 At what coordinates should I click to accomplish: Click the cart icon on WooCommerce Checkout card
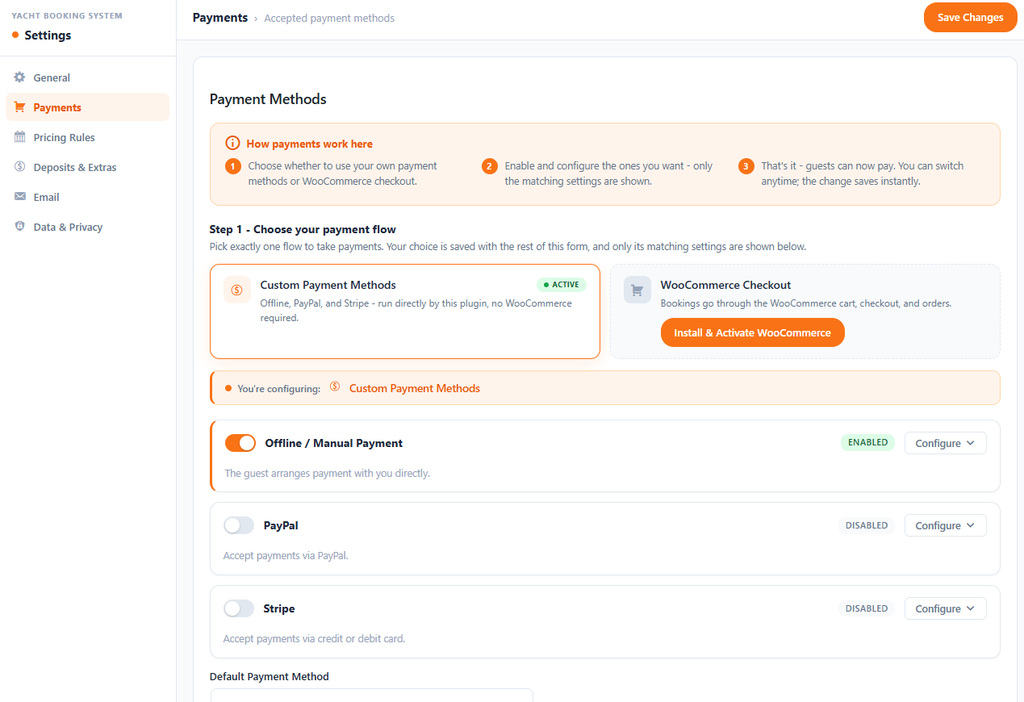637,290
